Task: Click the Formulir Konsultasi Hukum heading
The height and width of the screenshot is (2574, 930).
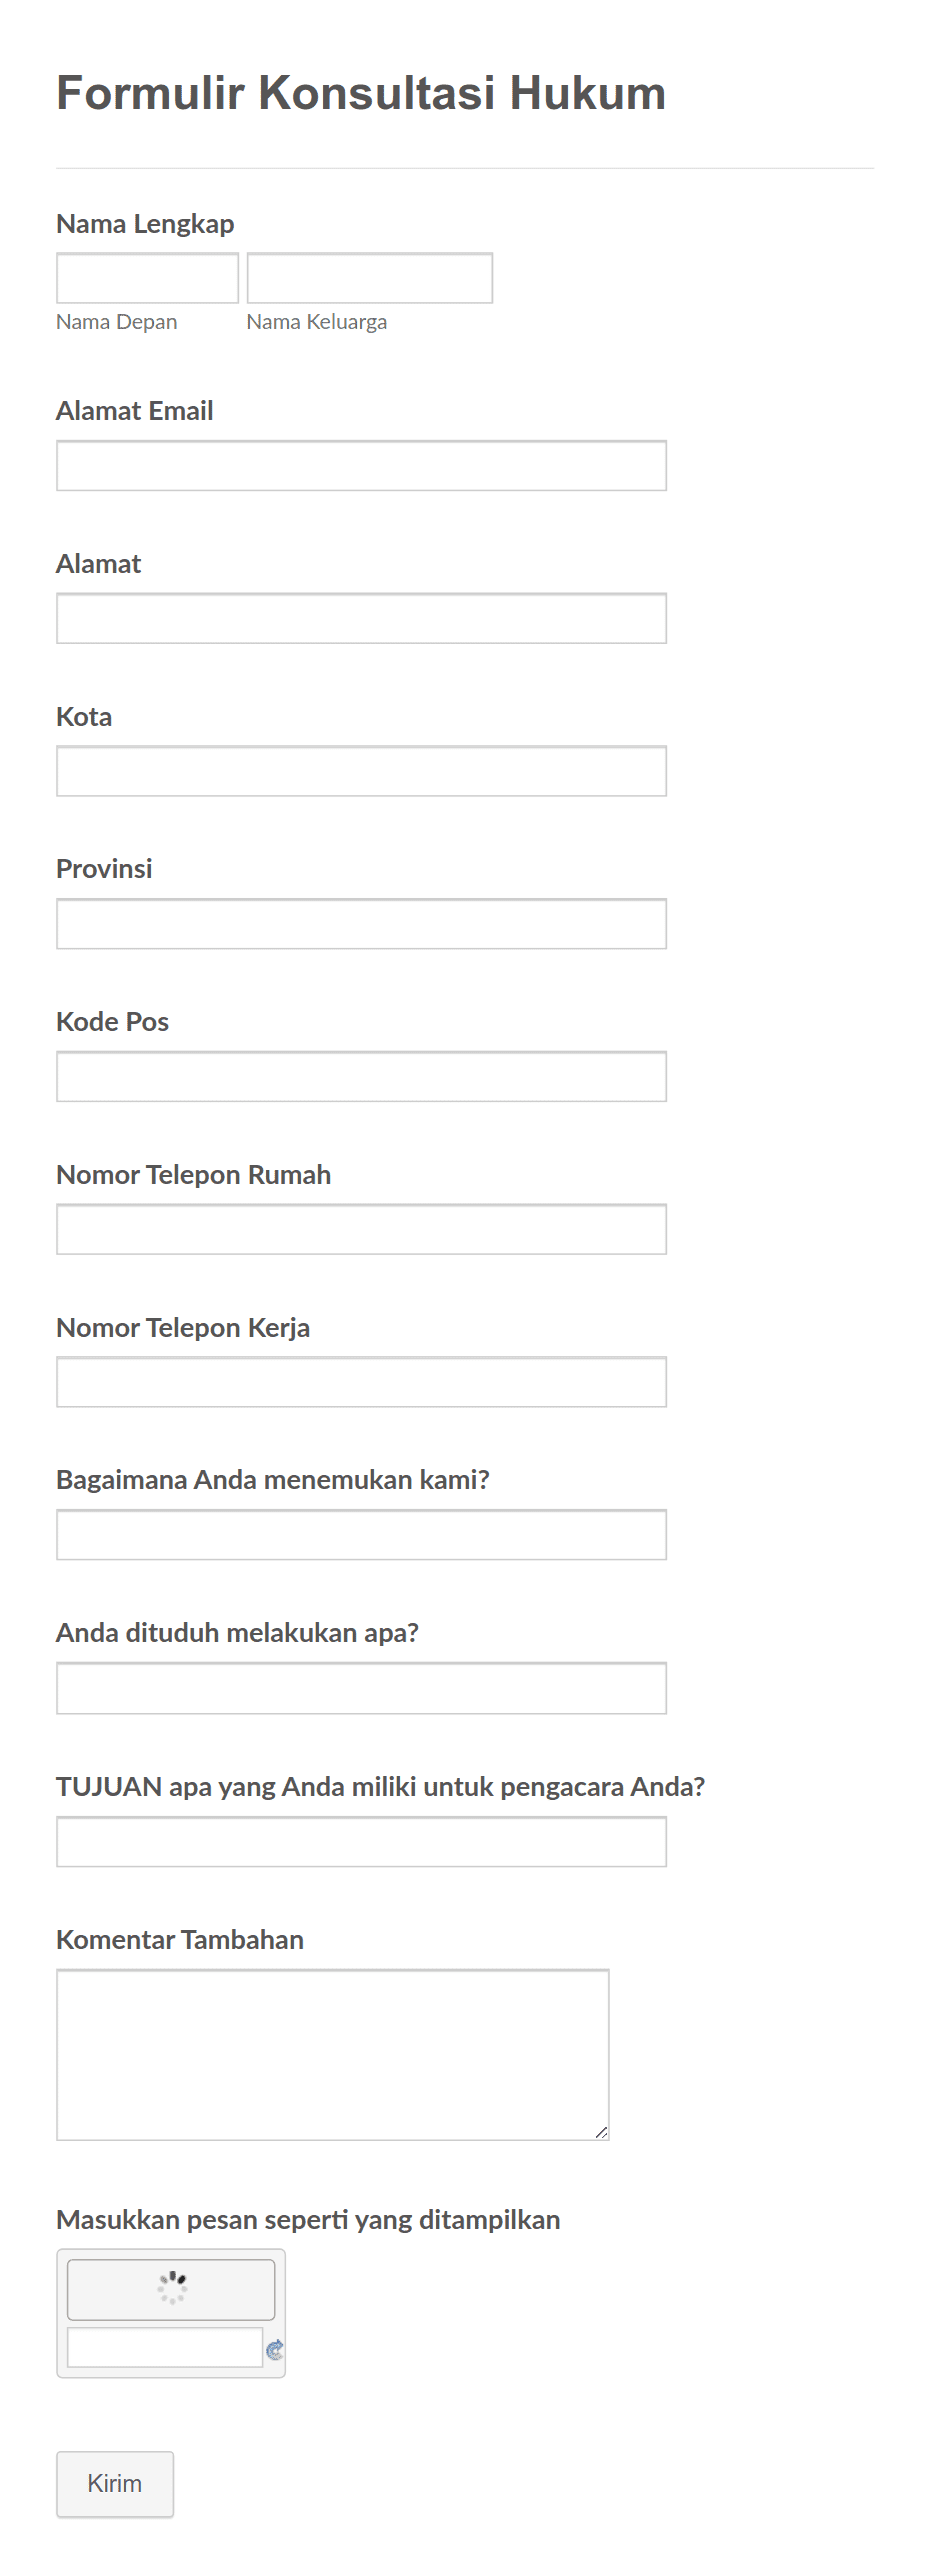Action: point(360,93)
